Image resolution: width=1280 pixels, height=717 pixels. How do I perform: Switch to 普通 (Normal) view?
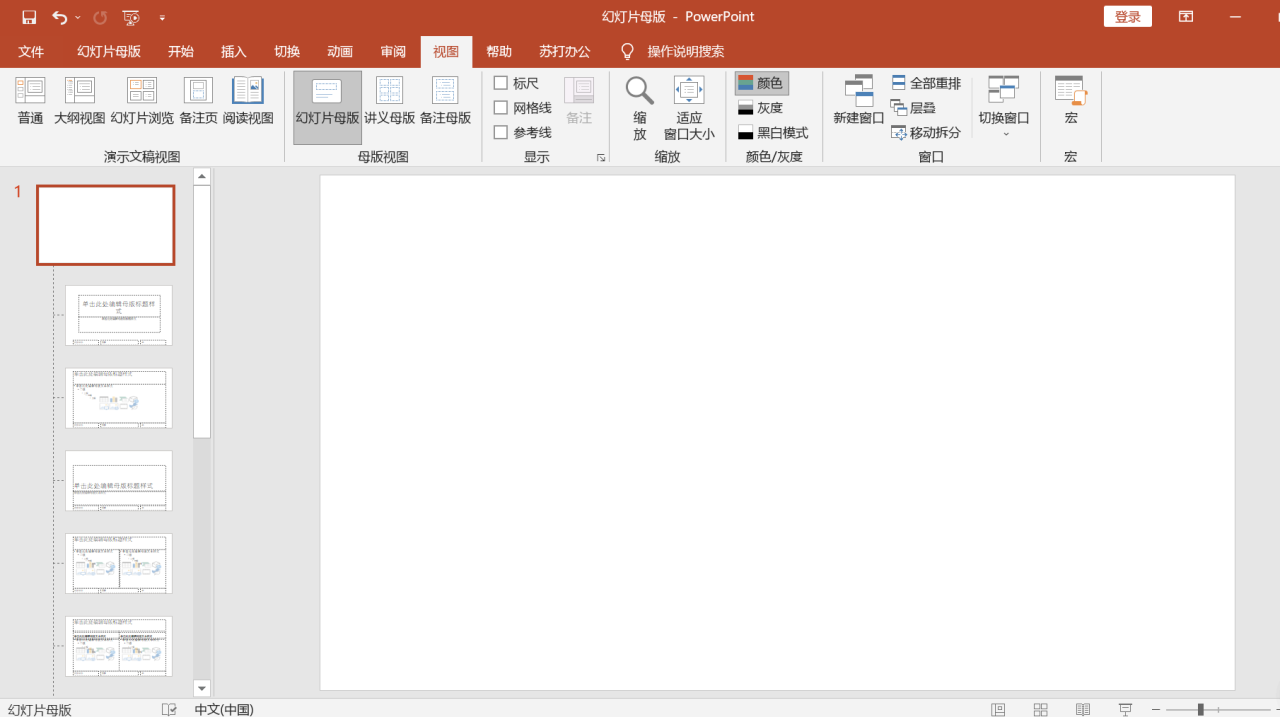[x=29, y=100]
